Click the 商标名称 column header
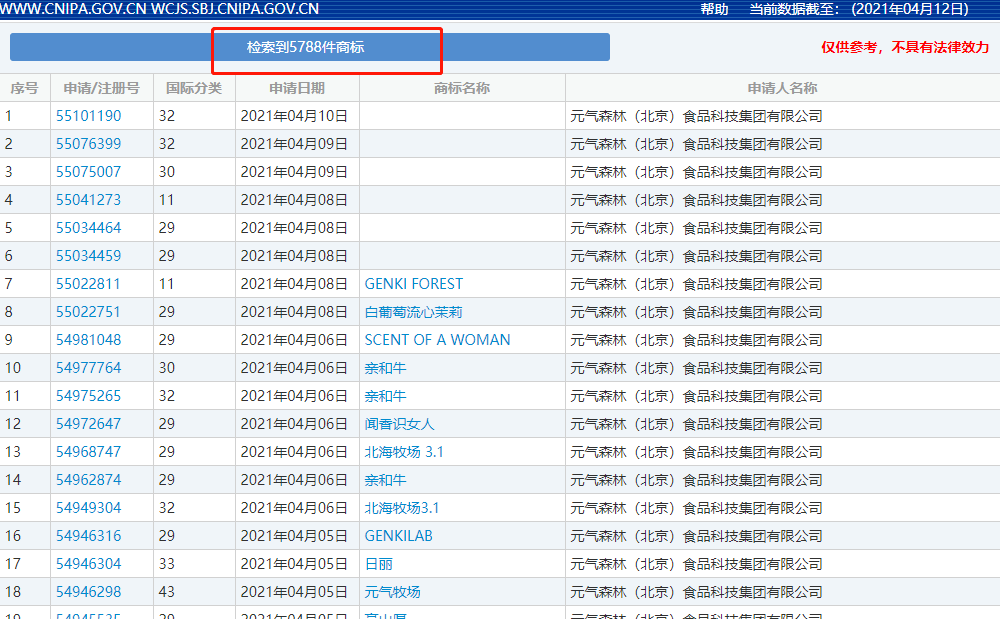The image size is (1000, 619). coord(462,89)
